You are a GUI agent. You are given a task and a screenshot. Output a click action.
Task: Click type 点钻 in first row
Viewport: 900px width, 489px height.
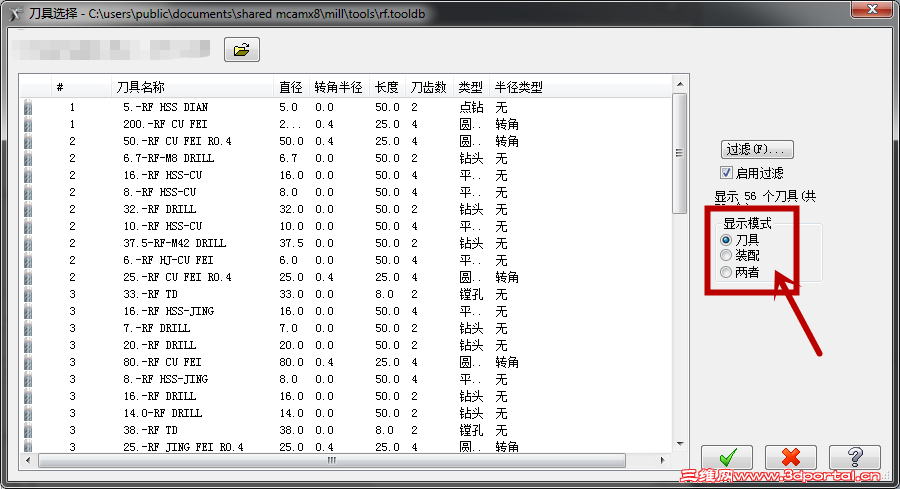tap(471, 107)
